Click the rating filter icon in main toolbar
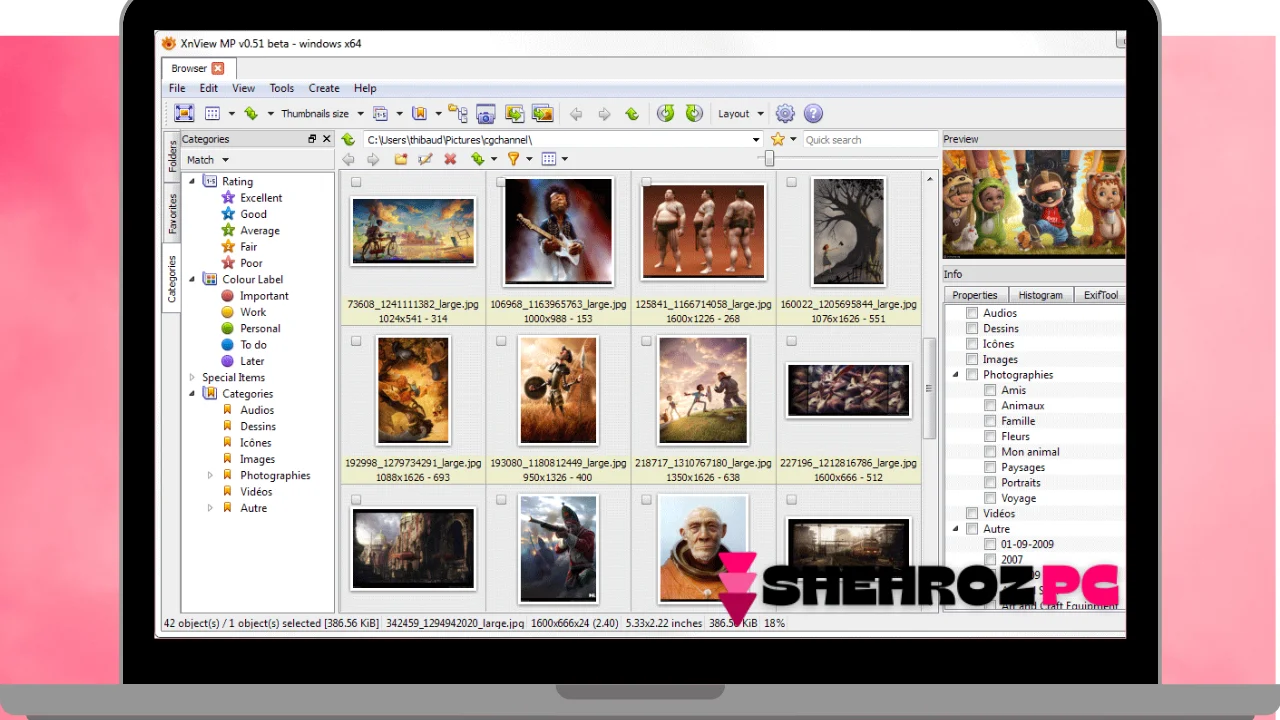Viewport: 1280px width, 720px height. coord(380,114)
